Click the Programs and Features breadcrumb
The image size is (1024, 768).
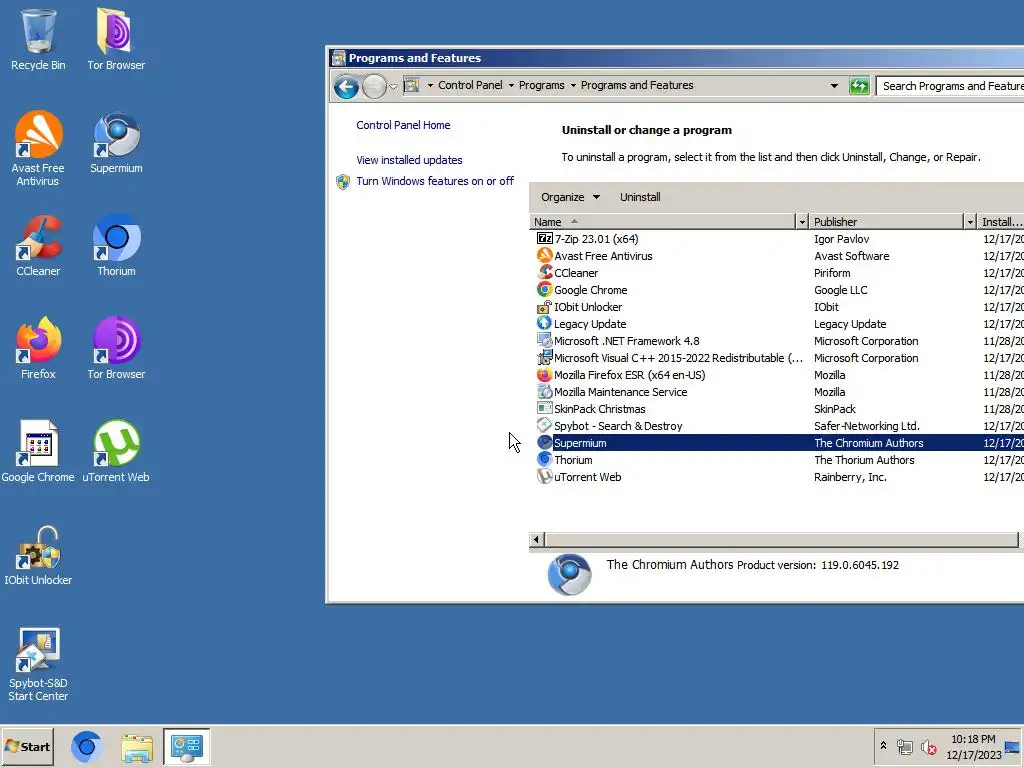(x=637, y=85)
